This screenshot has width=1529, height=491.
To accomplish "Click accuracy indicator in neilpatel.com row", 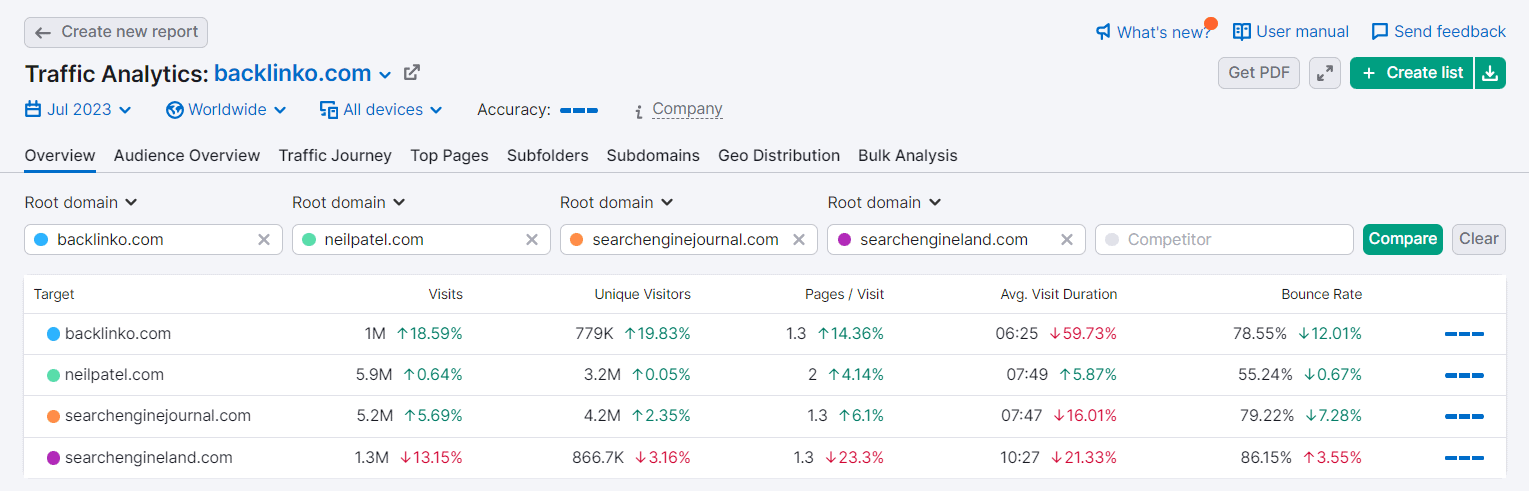I will pyautogui.click(x=1464, y=375).
